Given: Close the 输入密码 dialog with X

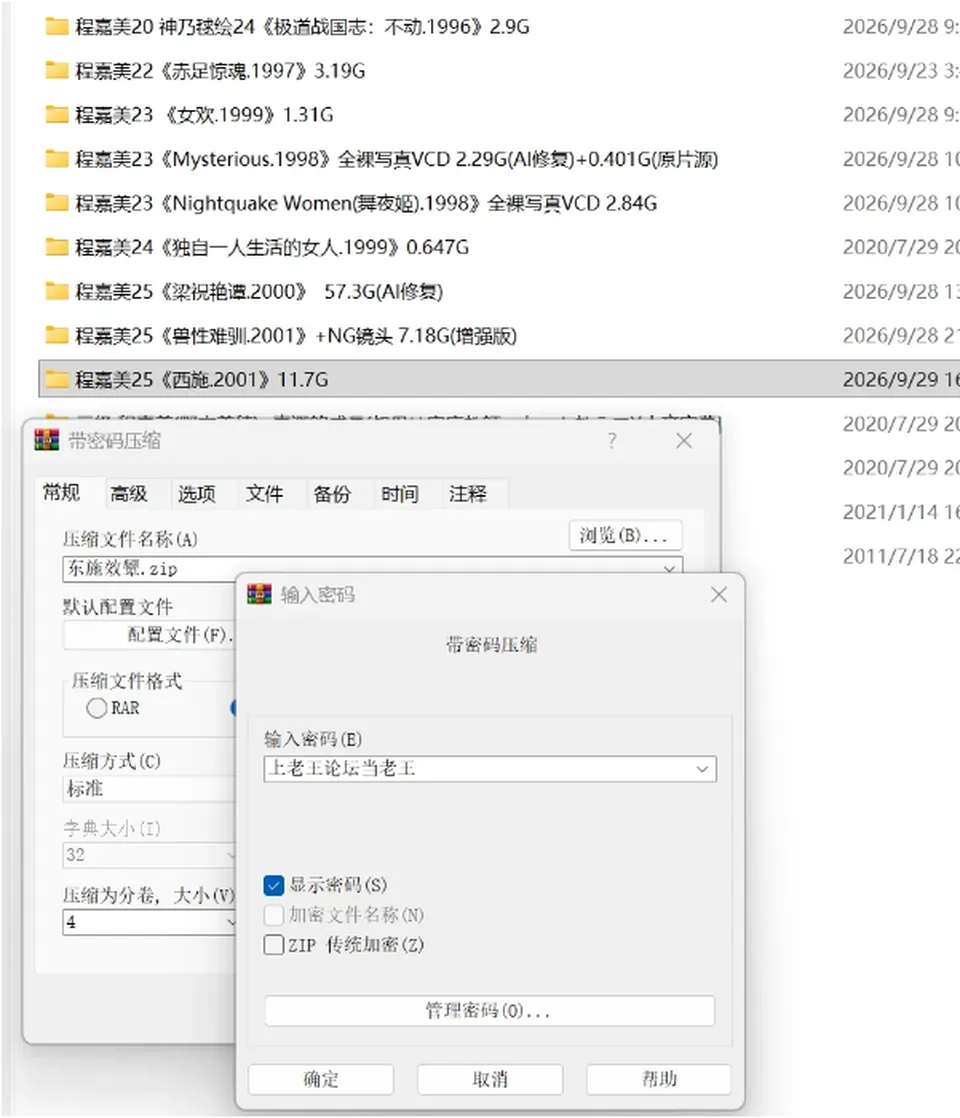Looking at the screenshot, I should point(719,595).
